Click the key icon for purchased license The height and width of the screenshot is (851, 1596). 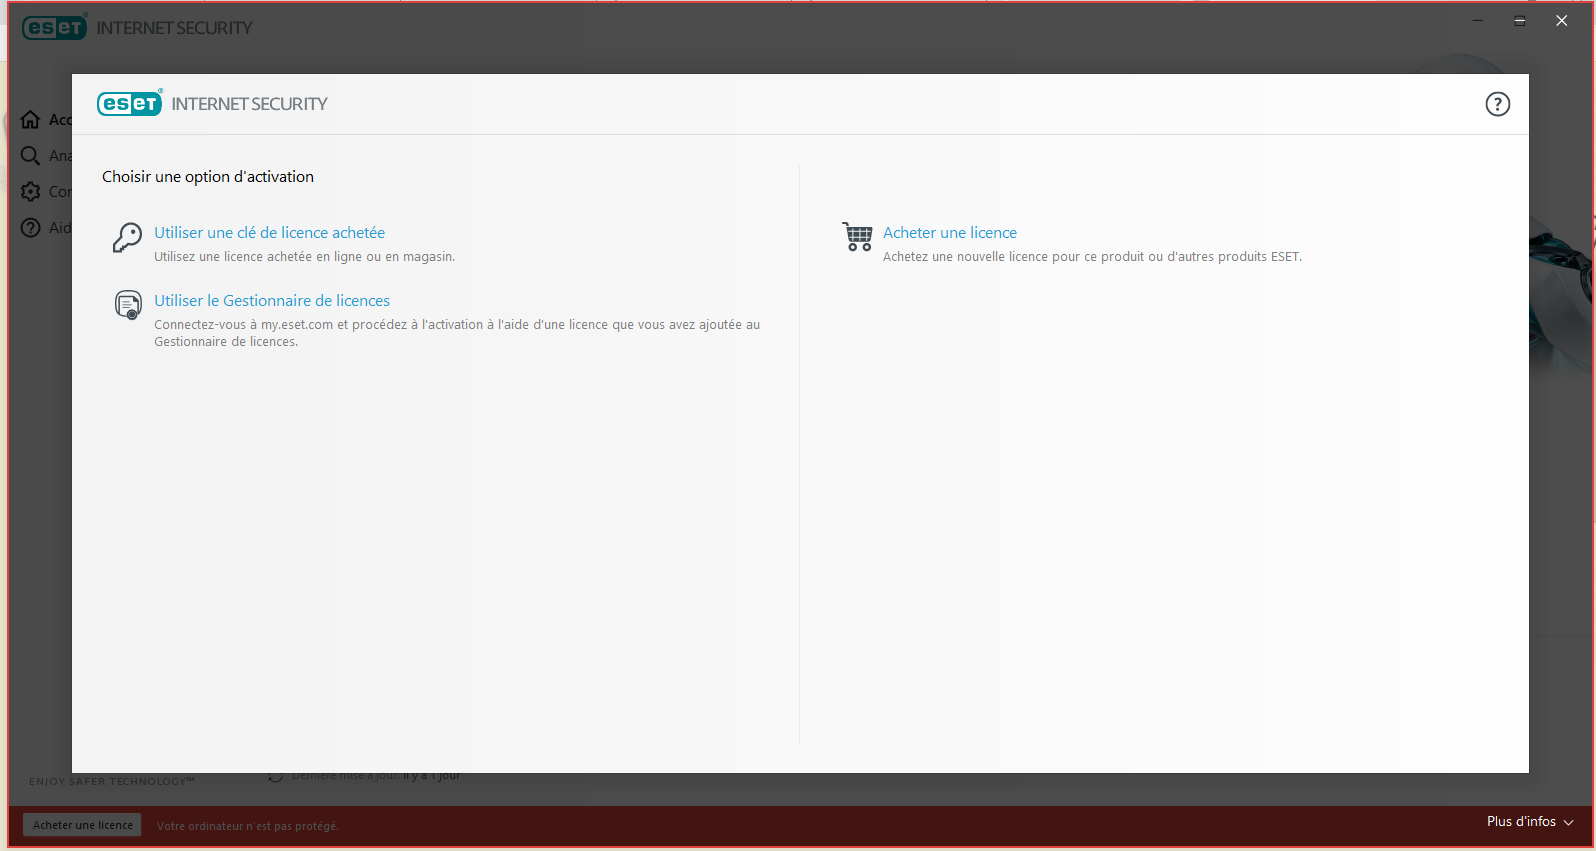pos(127,237)
